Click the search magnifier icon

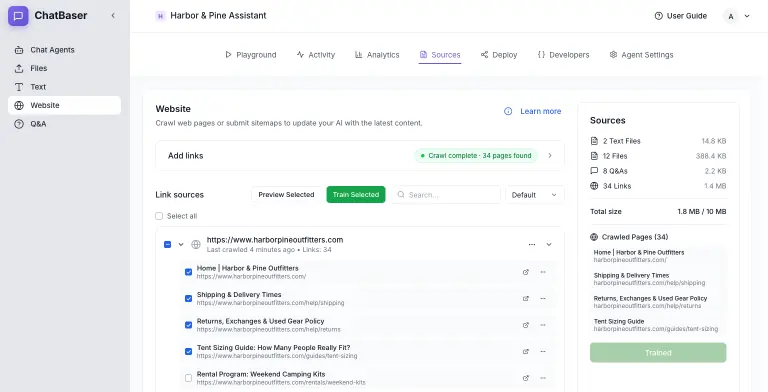coord(401,195)
